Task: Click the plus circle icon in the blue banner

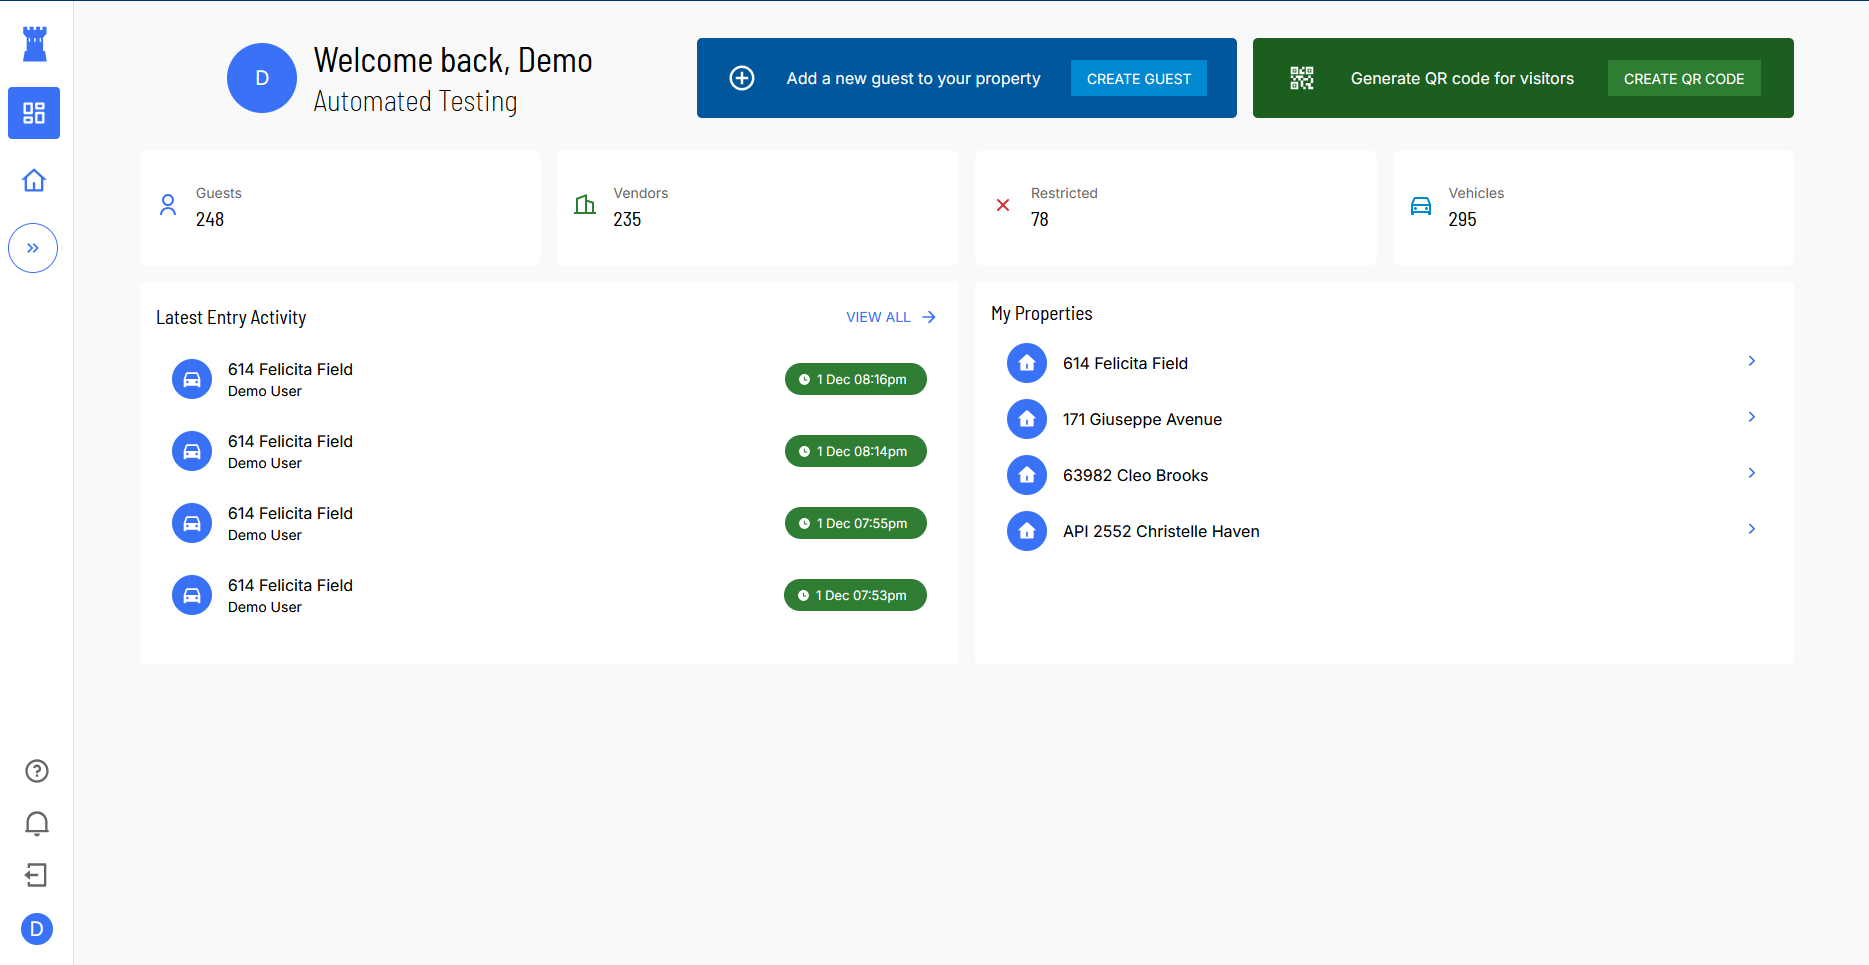Action: click(742, 78)
